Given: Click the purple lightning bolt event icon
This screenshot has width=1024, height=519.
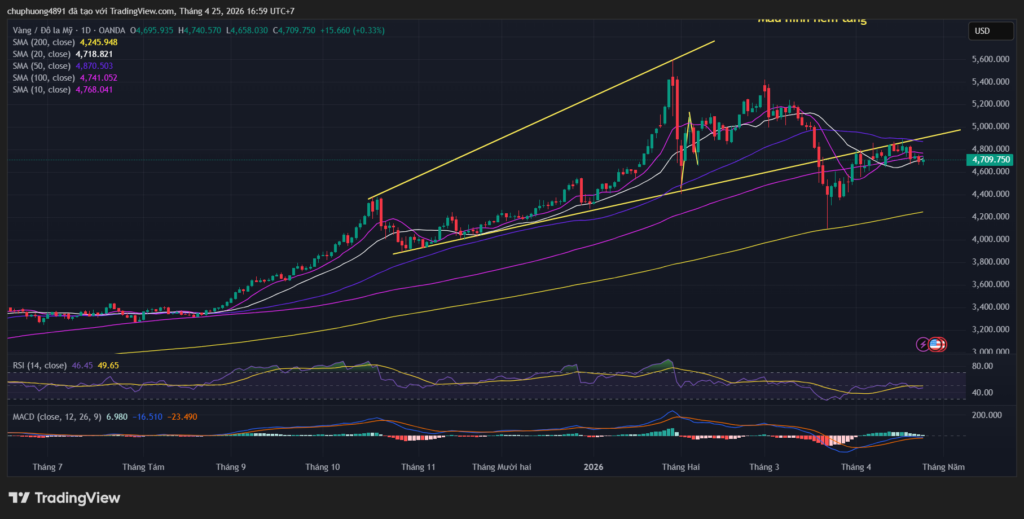Looking at the screenshot, I should (x=922, y=344).
